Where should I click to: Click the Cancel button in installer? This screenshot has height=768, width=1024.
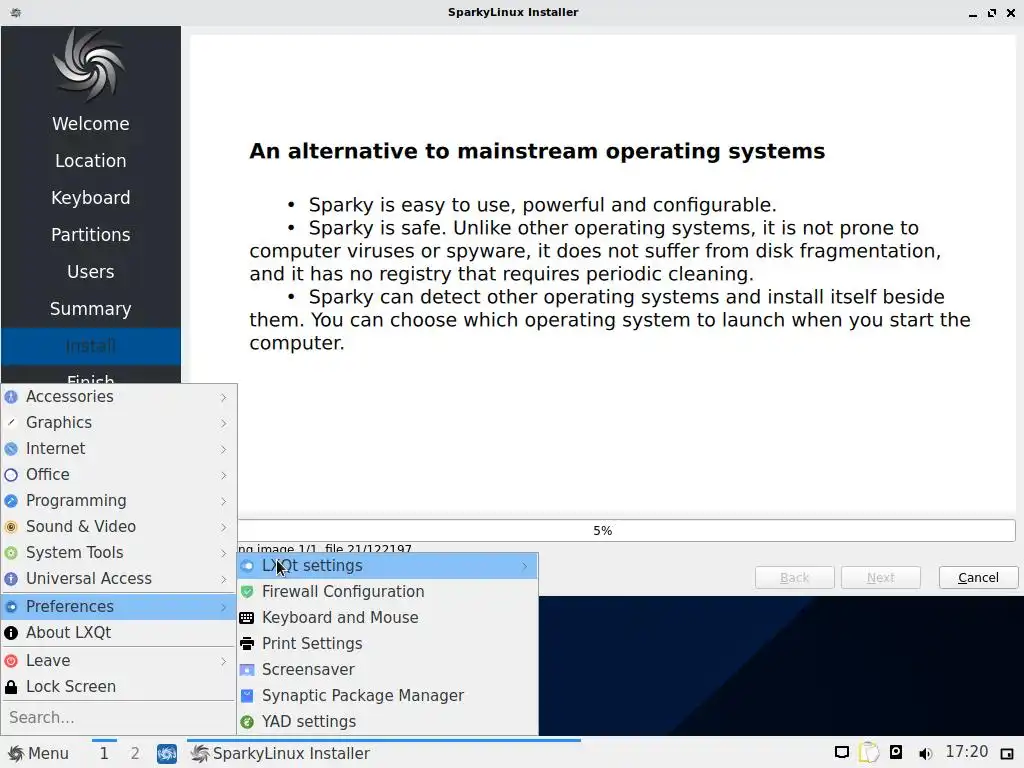(978, 578)
